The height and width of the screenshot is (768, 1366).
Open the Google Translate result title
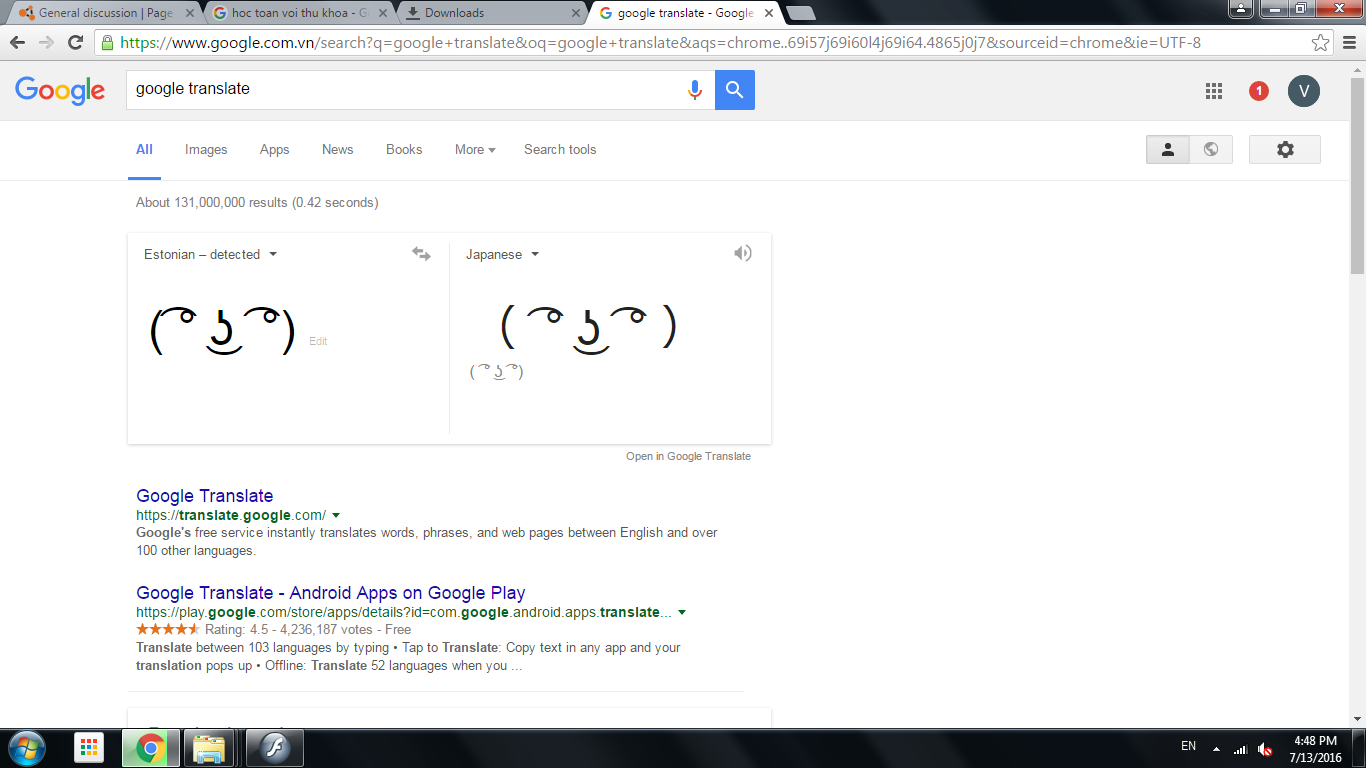pos(204,496)
